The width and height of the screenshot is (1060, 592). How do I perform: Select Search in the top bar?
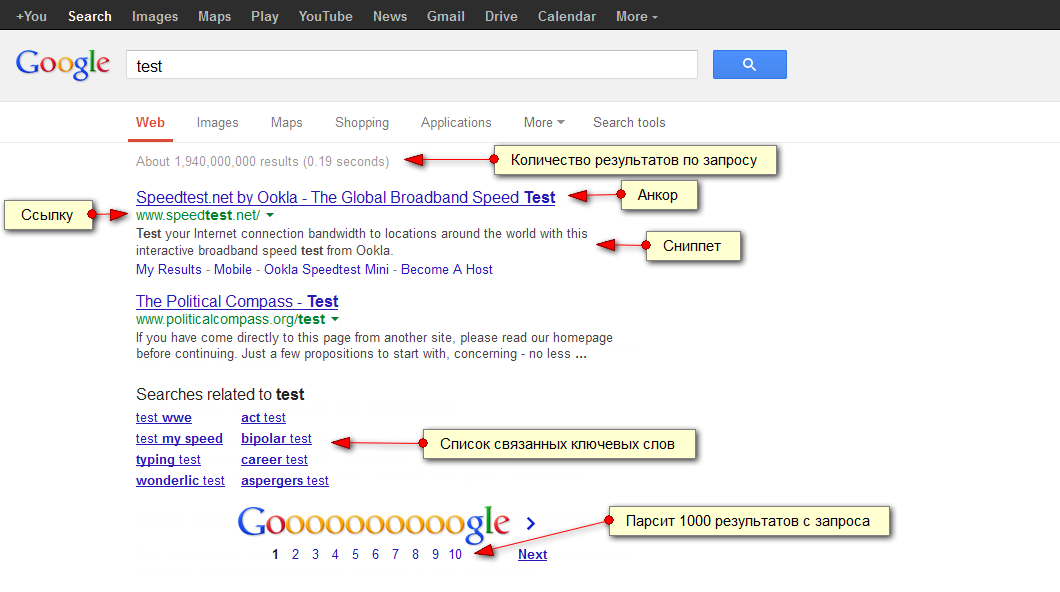coord(89,16)
